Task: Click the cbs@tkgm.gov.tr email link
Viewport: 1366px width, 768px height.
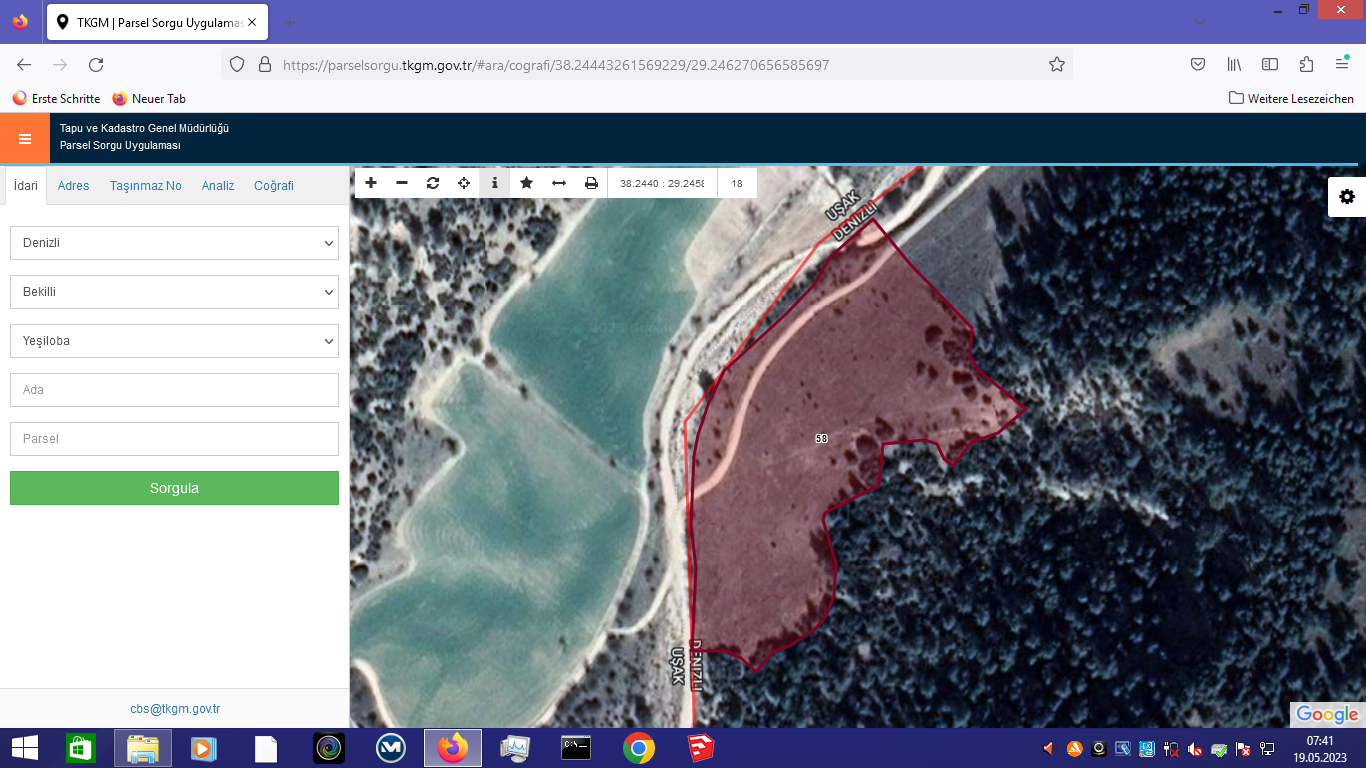Action: pos(175,709)
